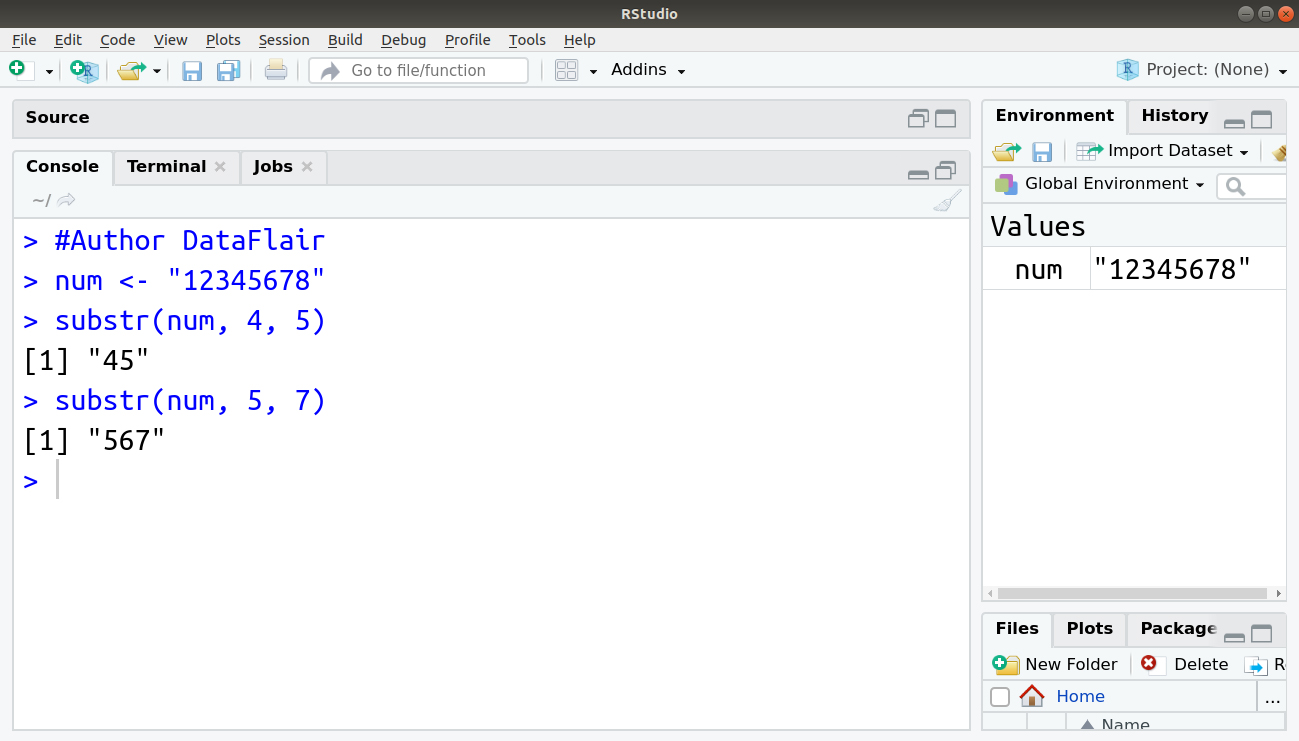
Task: Click the Delete button in the Files pane
Action: tap(1185, 665)
